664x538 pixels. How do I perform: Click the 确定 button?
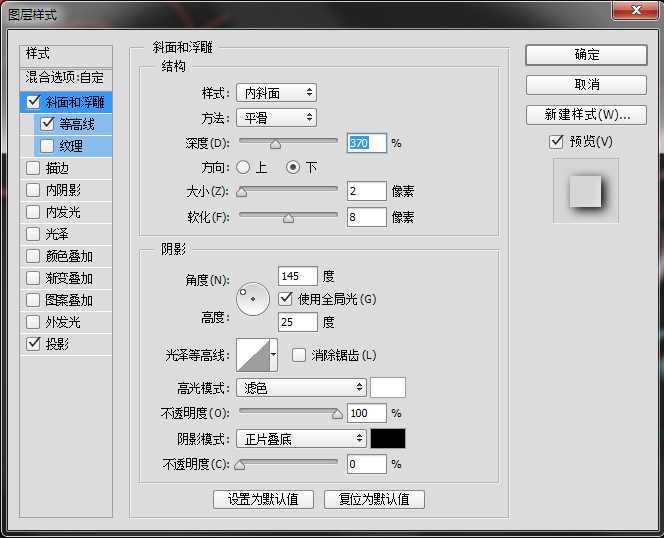coord(586,54)
